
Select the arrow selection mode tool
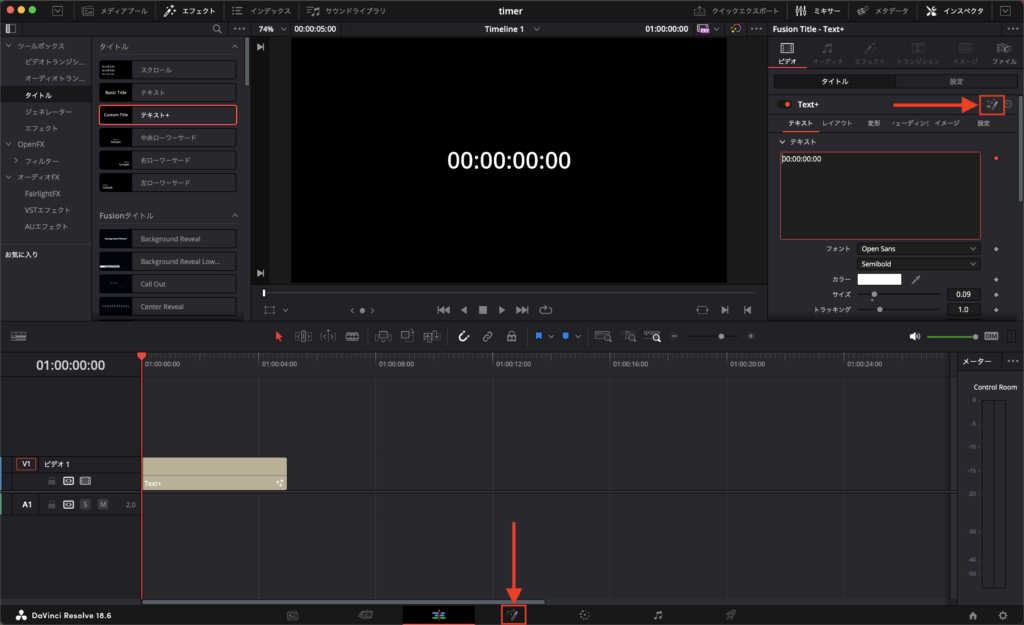pos(279,337)
